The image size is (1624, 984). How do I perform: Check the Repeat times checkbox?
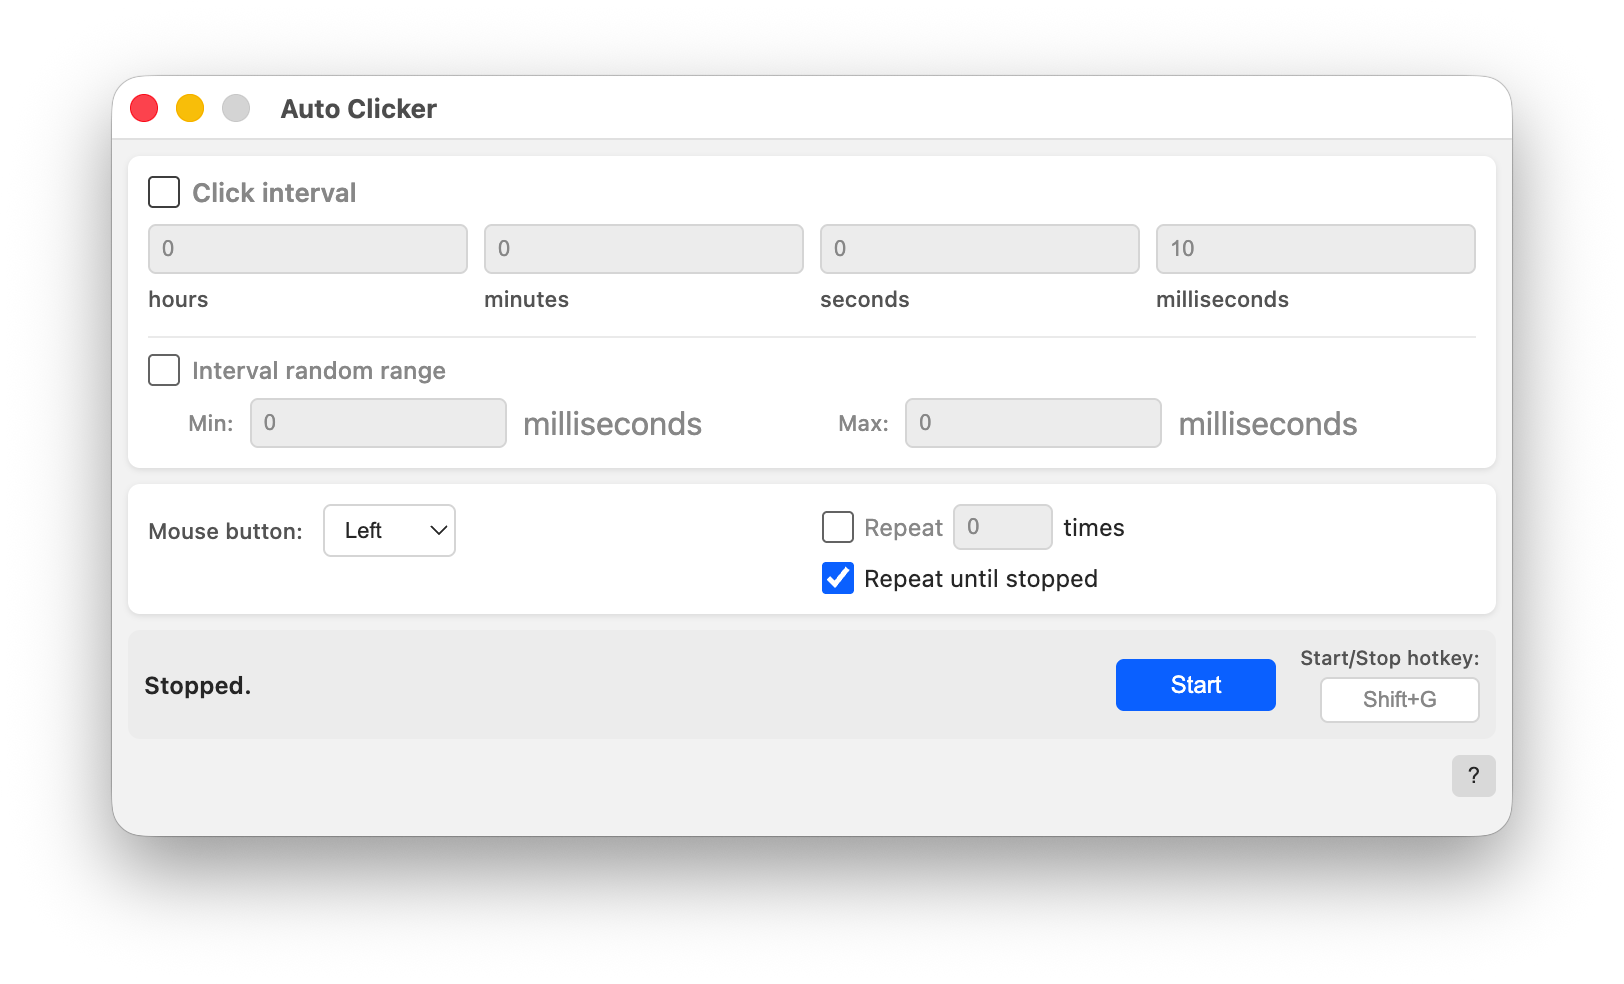(838, 527)
